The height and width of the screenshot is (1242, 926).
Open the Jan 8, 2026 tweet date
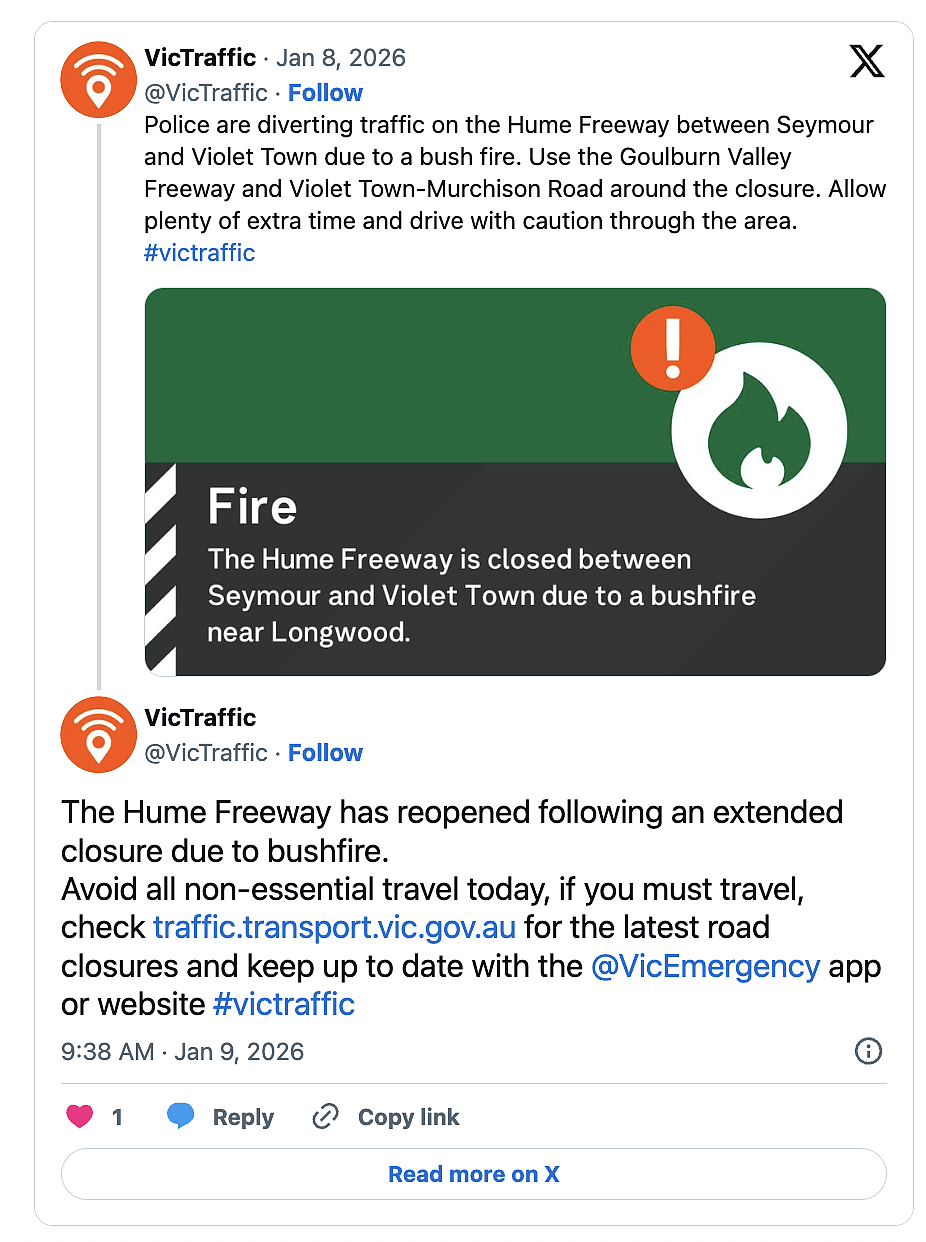pos(341,58)
